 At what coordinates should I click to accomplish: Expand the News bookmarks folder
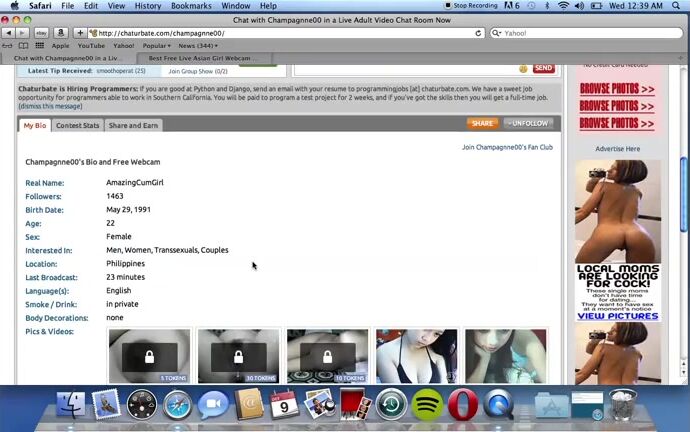pyautogui.click(x=198, y=45)
